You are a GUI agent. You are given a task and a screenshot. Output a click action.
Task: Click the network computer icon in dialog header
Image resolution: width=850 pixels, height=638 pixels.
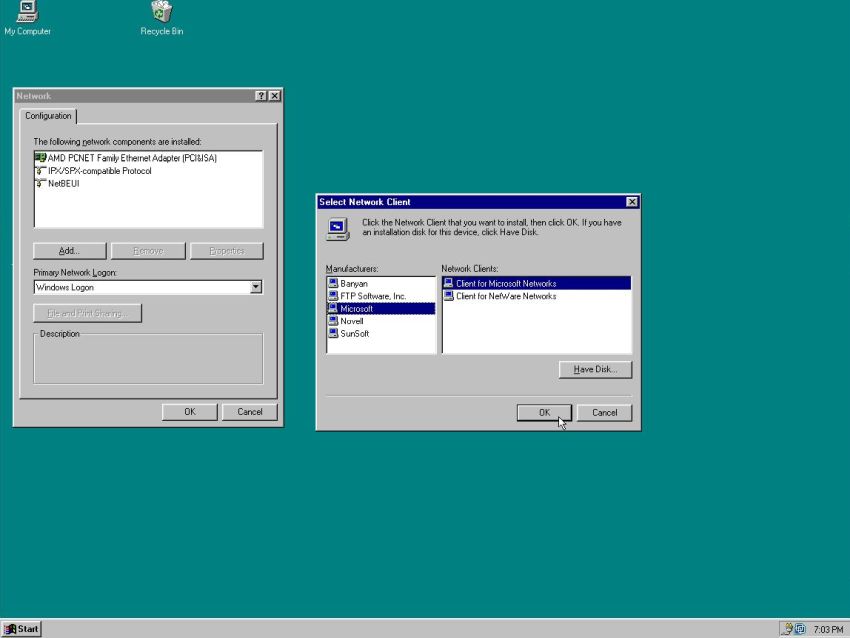pos(338,229)
